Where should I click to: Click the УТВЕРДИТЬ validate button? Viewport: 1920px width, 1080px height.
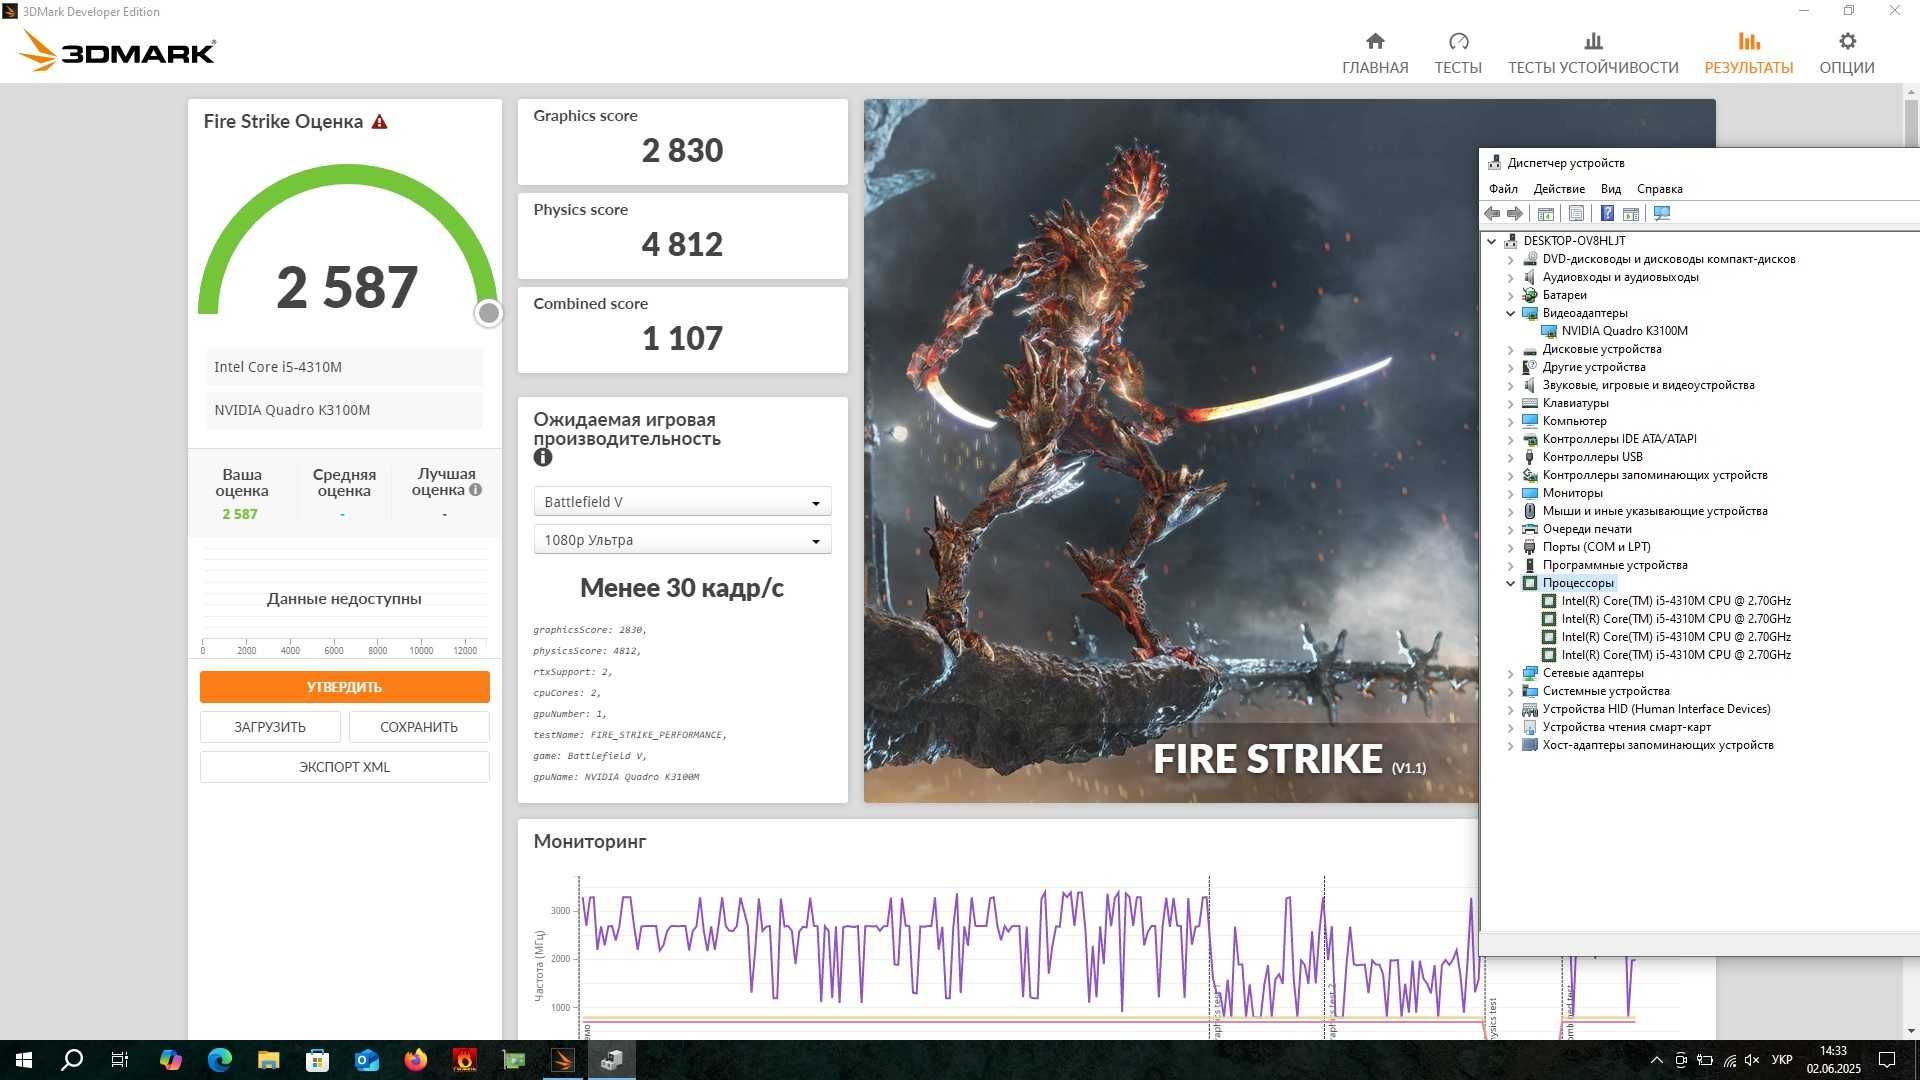tap(344, 687)
